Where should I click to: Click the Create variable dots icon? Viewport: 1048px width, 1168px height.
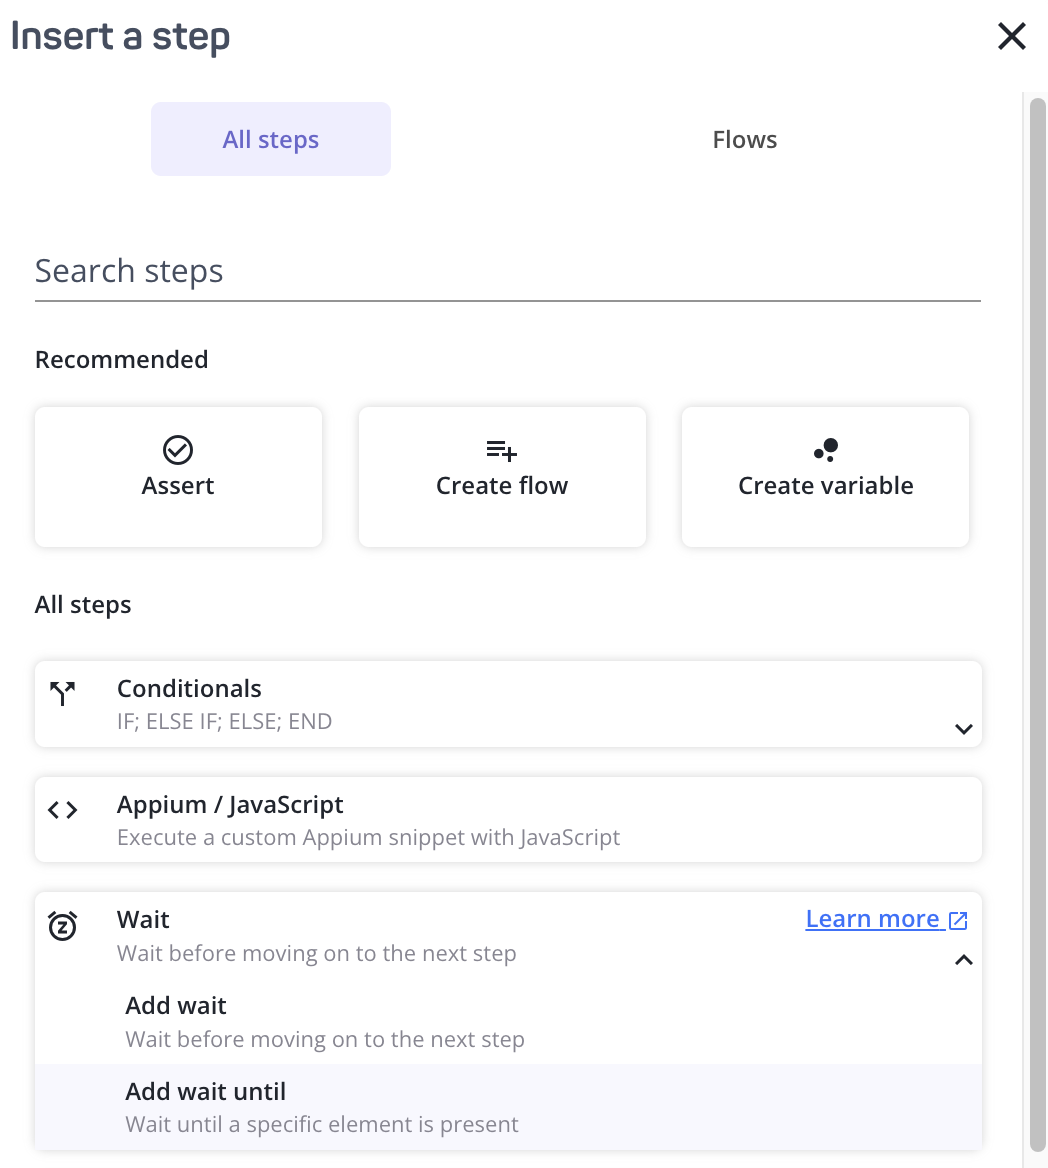[826, 450]
